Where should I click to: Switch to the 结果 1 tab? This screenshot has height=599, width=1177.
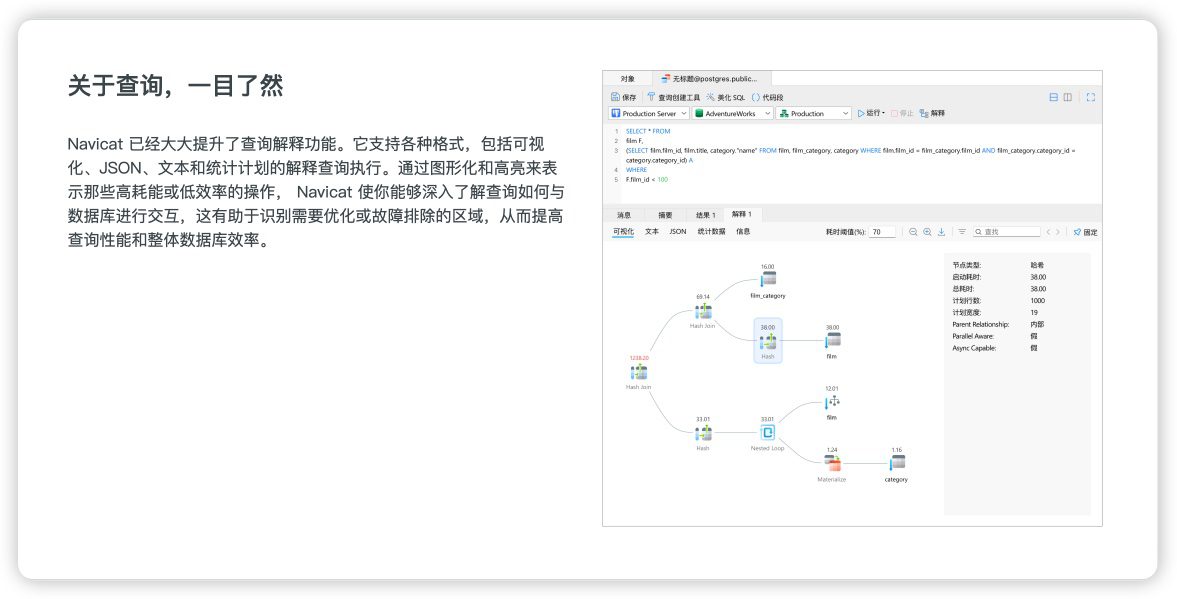706,215
